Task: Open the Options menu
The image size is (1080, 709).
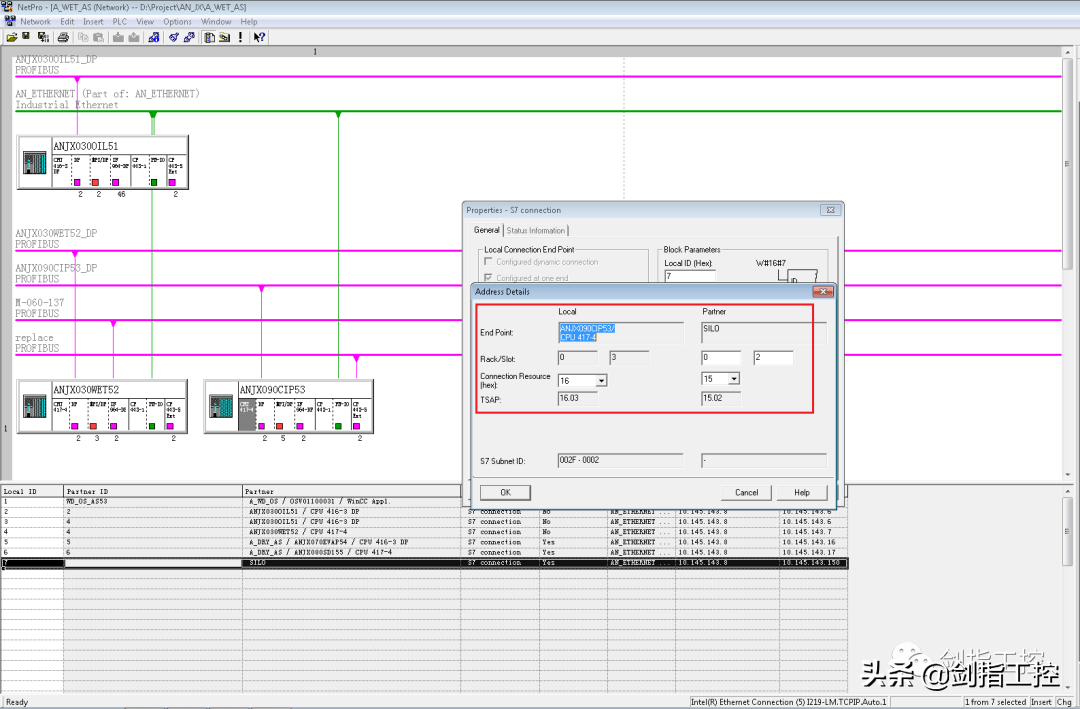Action: pyautogui.click(x=177, y=21)
